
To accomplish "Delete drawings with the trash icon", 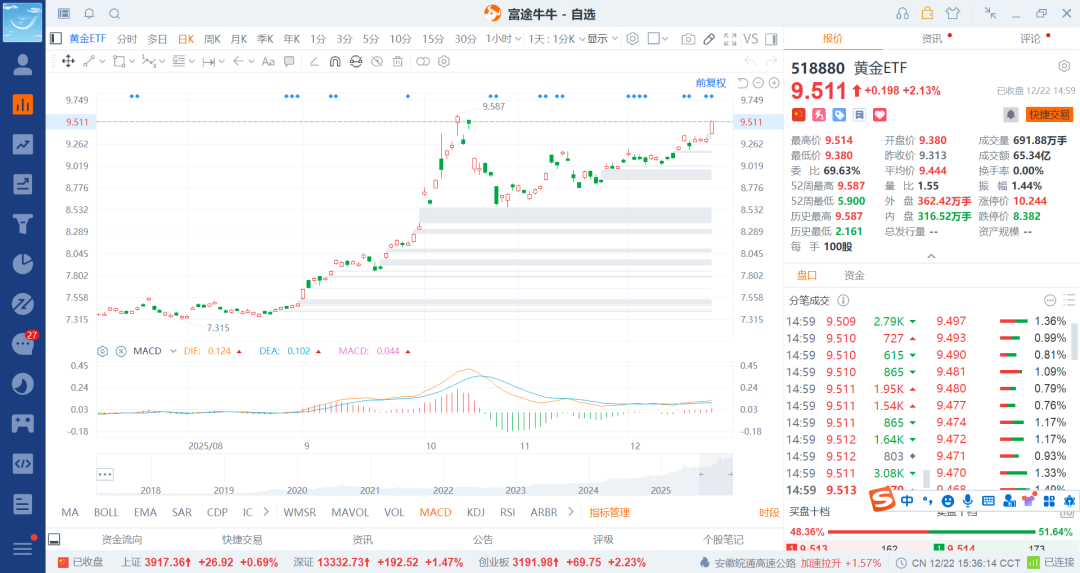I will click(x=397, y=61).
